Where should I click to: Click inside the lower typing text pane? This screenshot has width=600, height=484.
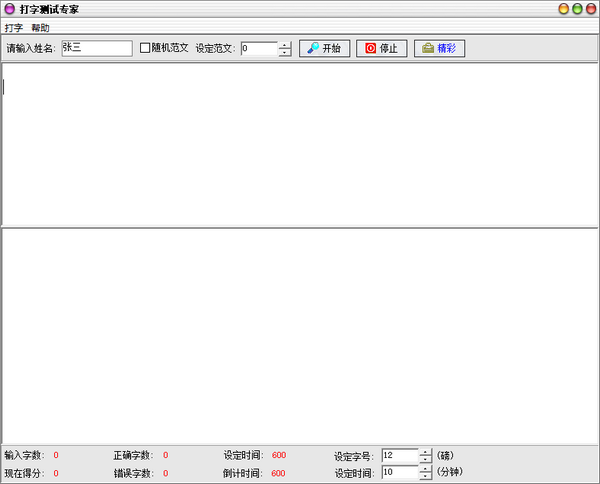coord(300,335)
